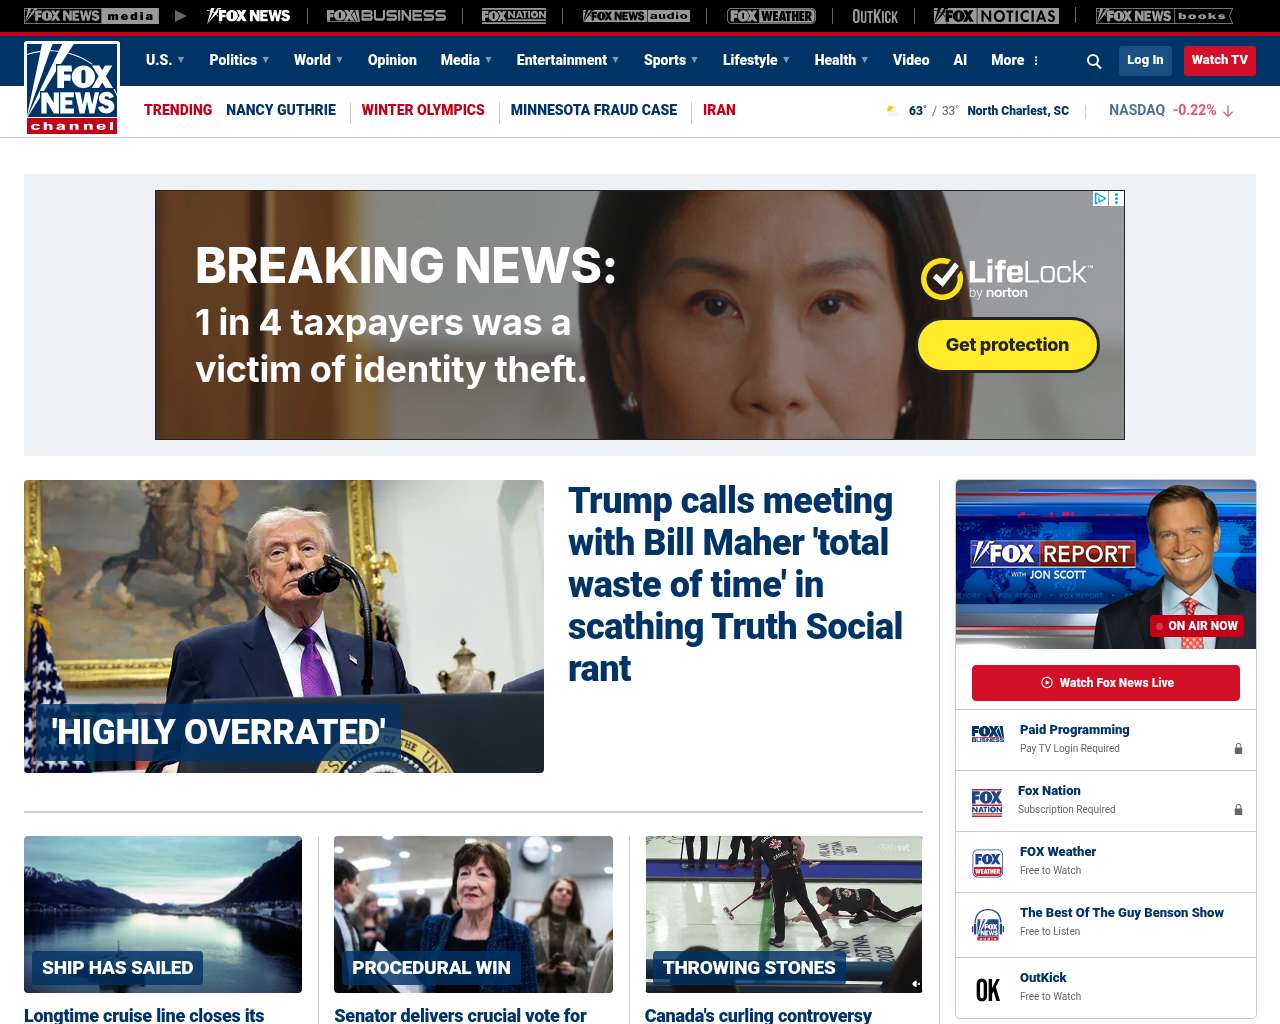The width and height of the screenshot is (1280, 1024).
Task: Click the Fox Weather logo in top bar
Action: [x=771, y=16]
